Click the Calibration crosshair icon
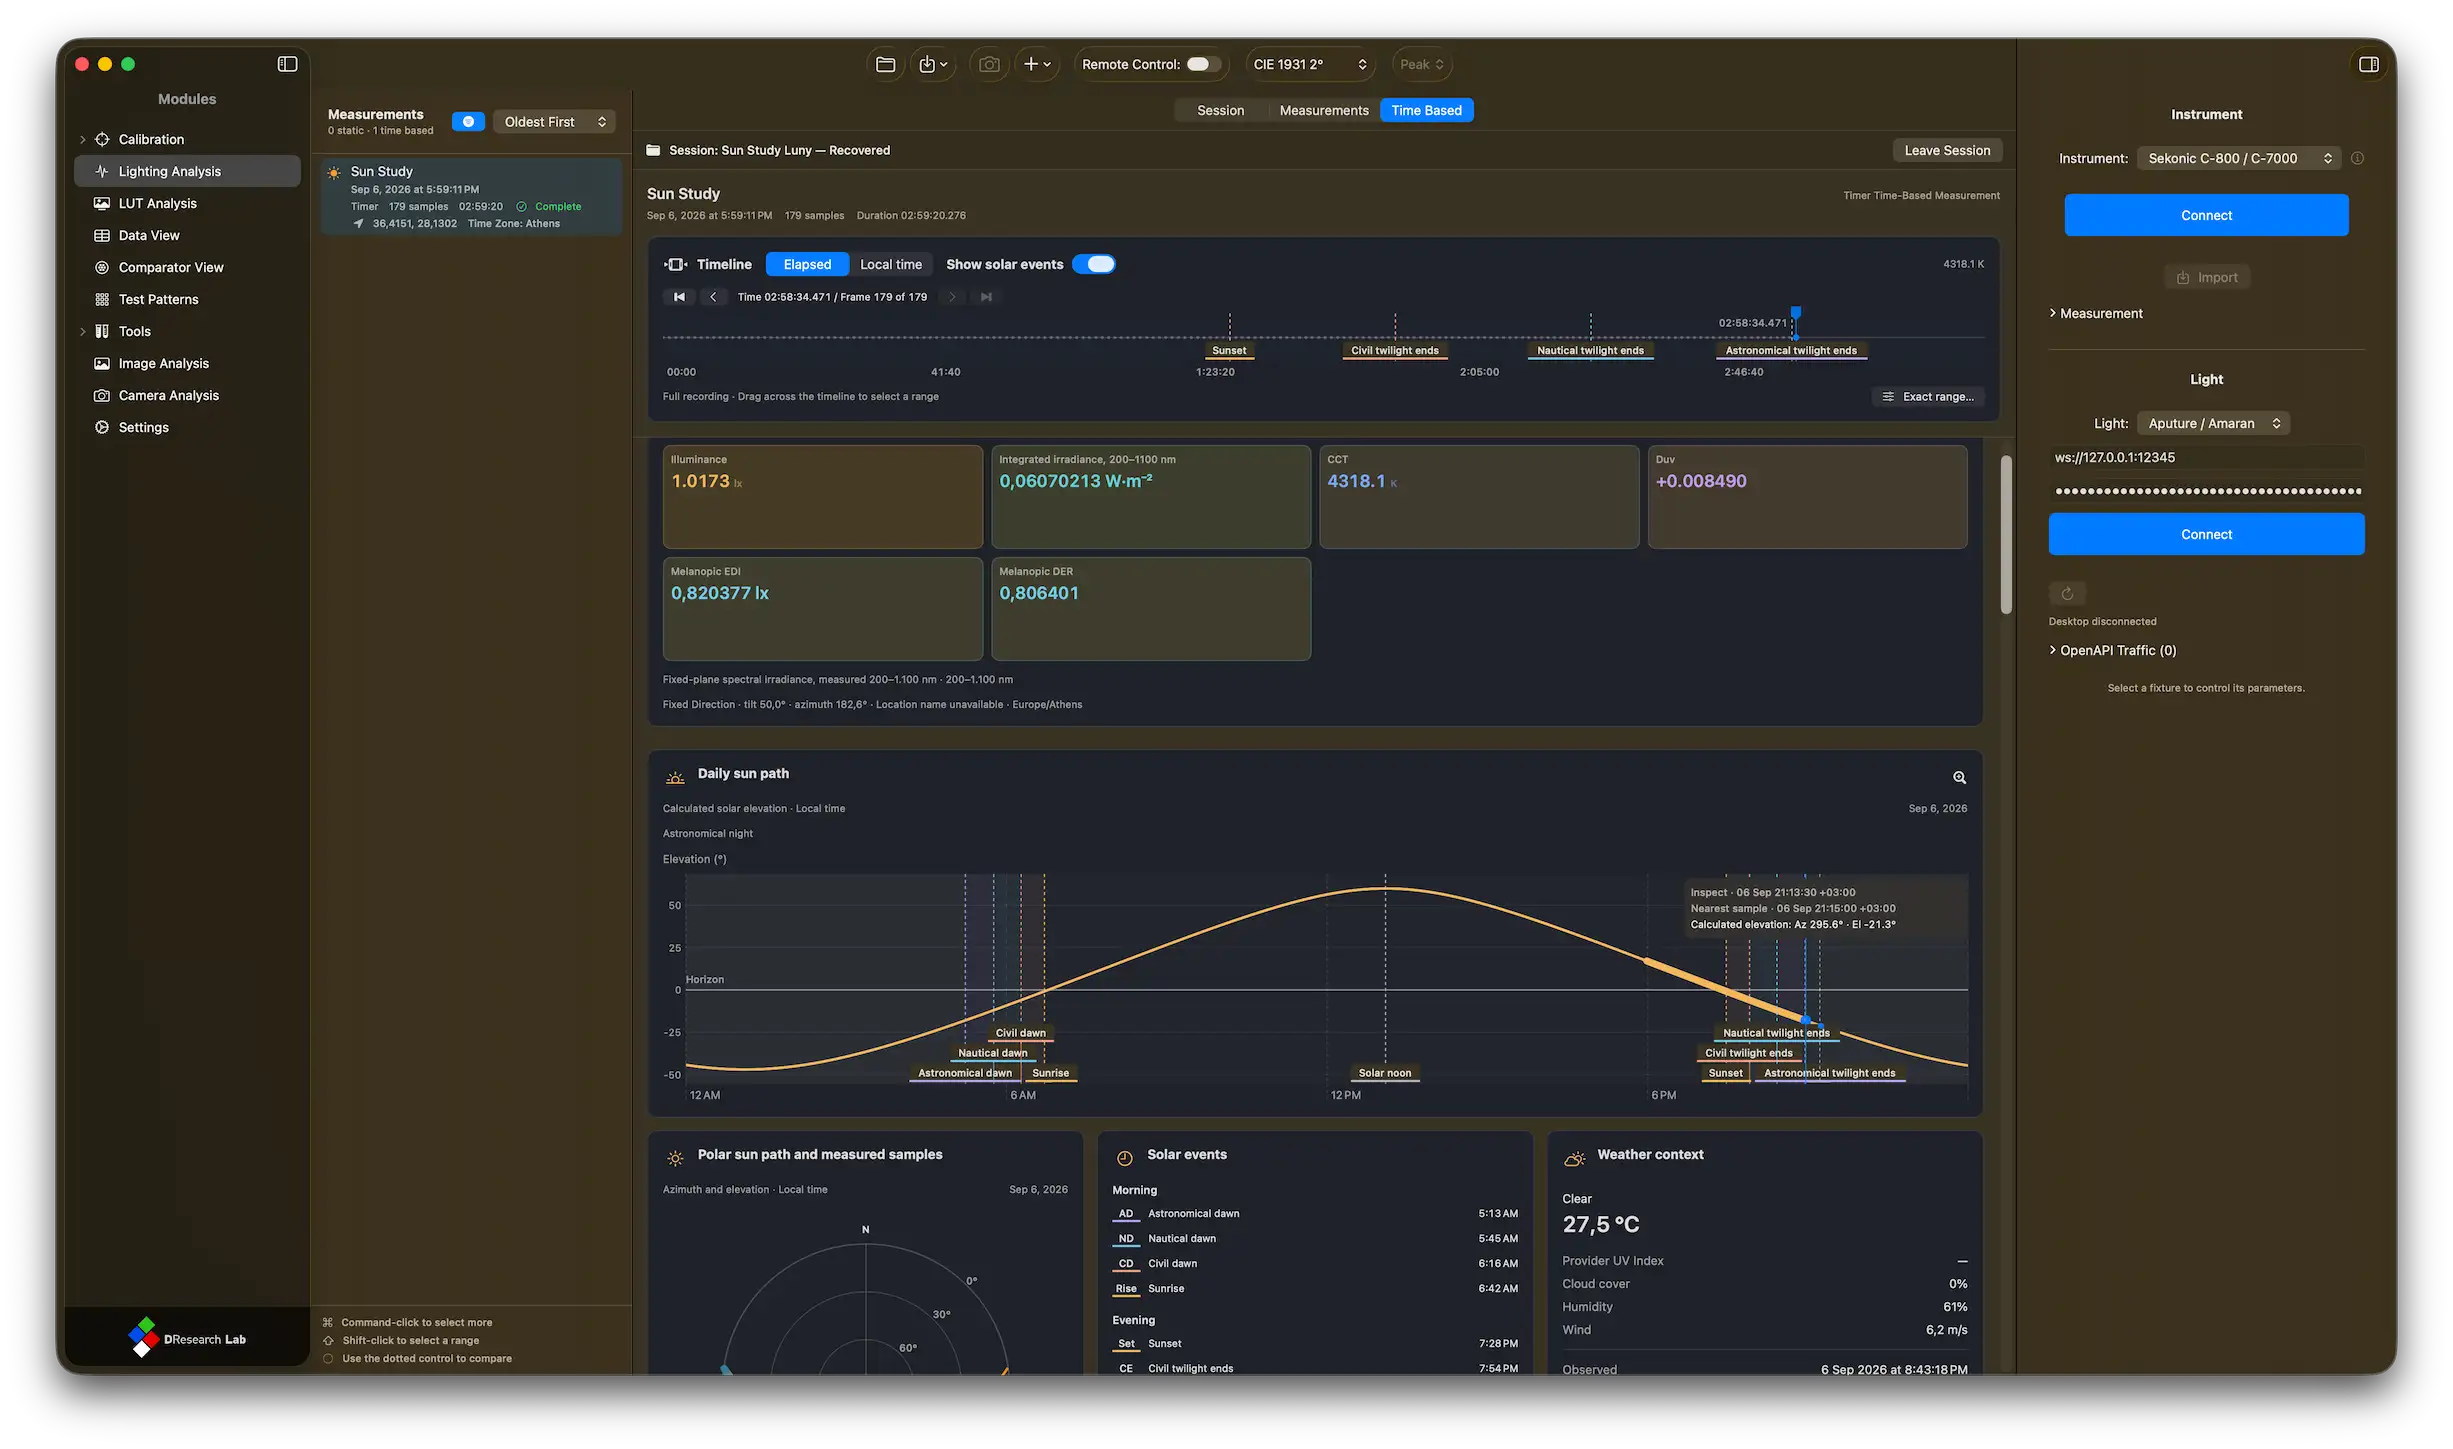The image size is (2453, 1449). 102,139
